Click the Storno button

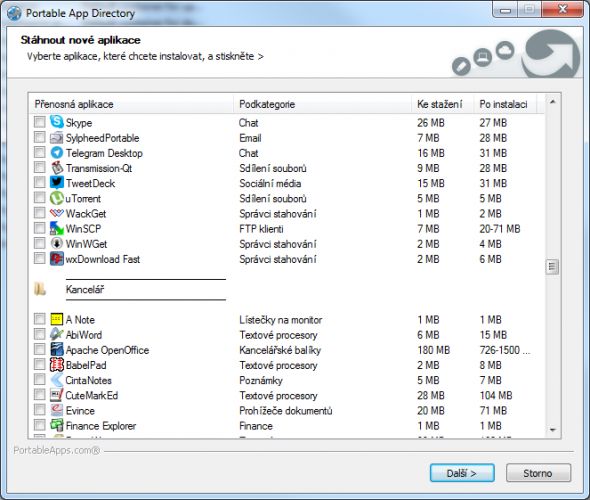click(x=538, y=473)
